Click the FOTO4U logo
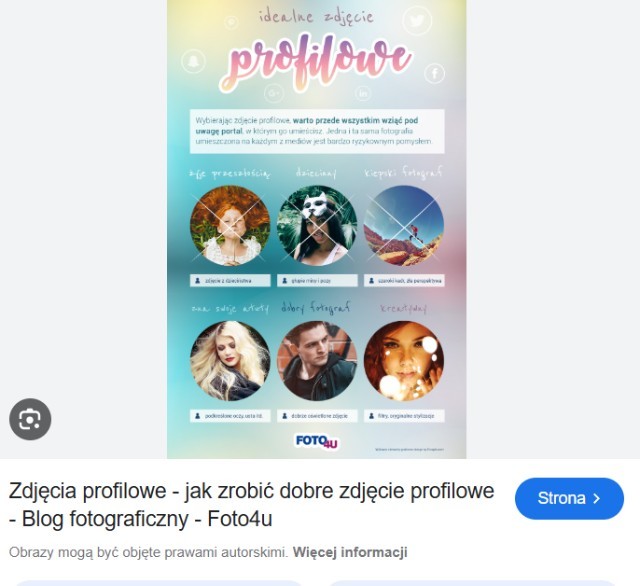 317,442
